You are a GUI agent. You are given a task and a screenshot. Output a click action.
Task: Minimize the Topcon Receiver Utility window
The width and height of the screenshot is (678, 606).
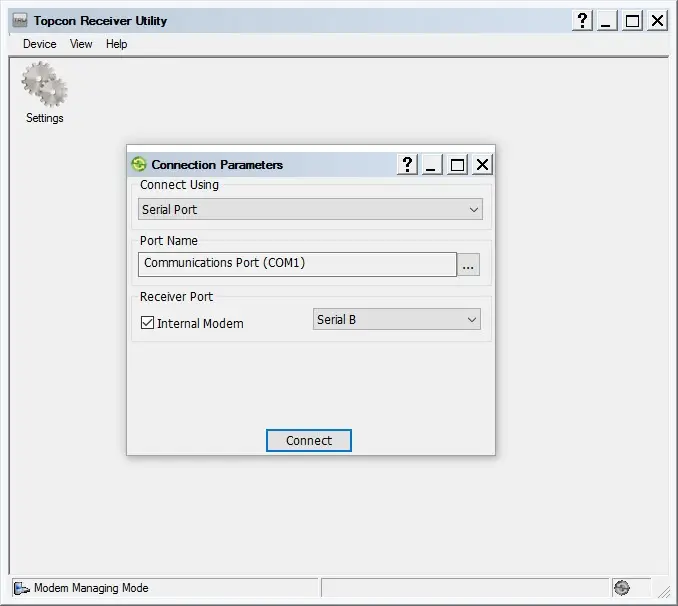[x=607, y=20]
